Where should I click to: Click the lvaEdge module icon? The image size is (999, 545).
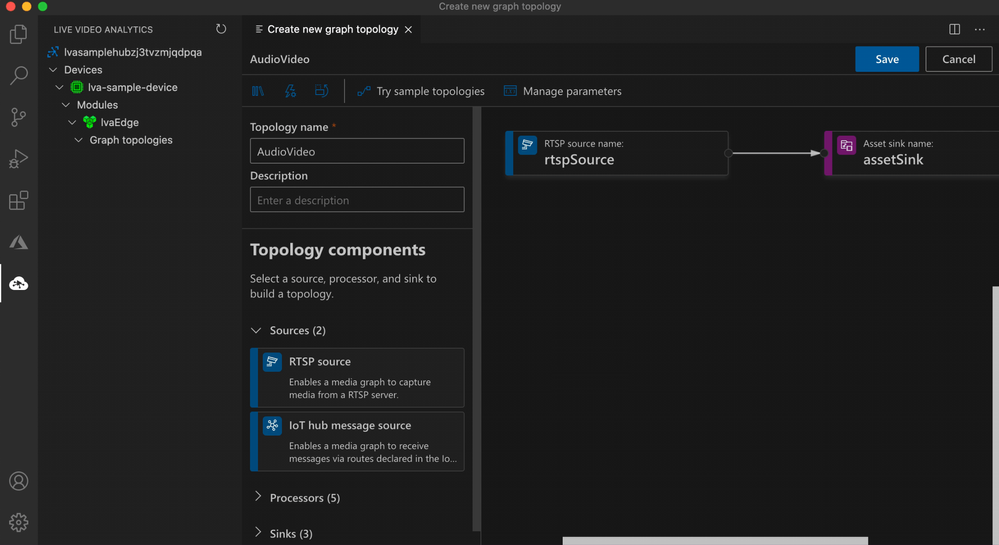click(x=89, y=122)
